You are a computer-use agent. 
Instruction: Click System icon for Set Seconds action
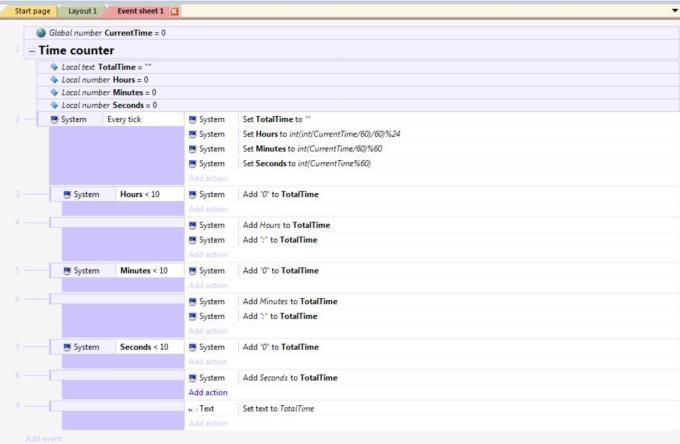193,163
